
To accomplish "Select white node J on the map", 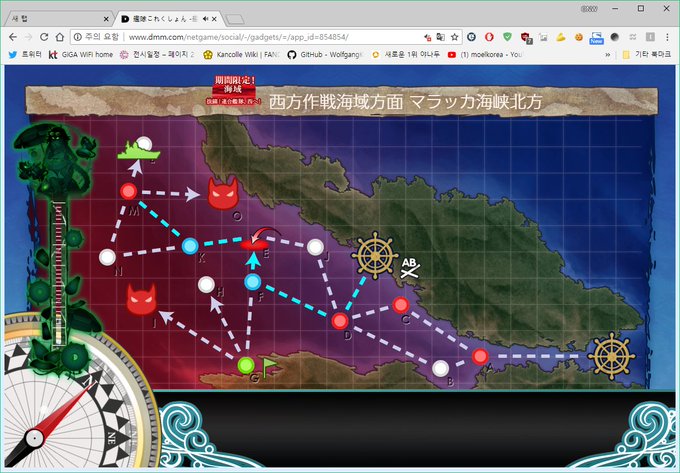I will tap(315, 247).
